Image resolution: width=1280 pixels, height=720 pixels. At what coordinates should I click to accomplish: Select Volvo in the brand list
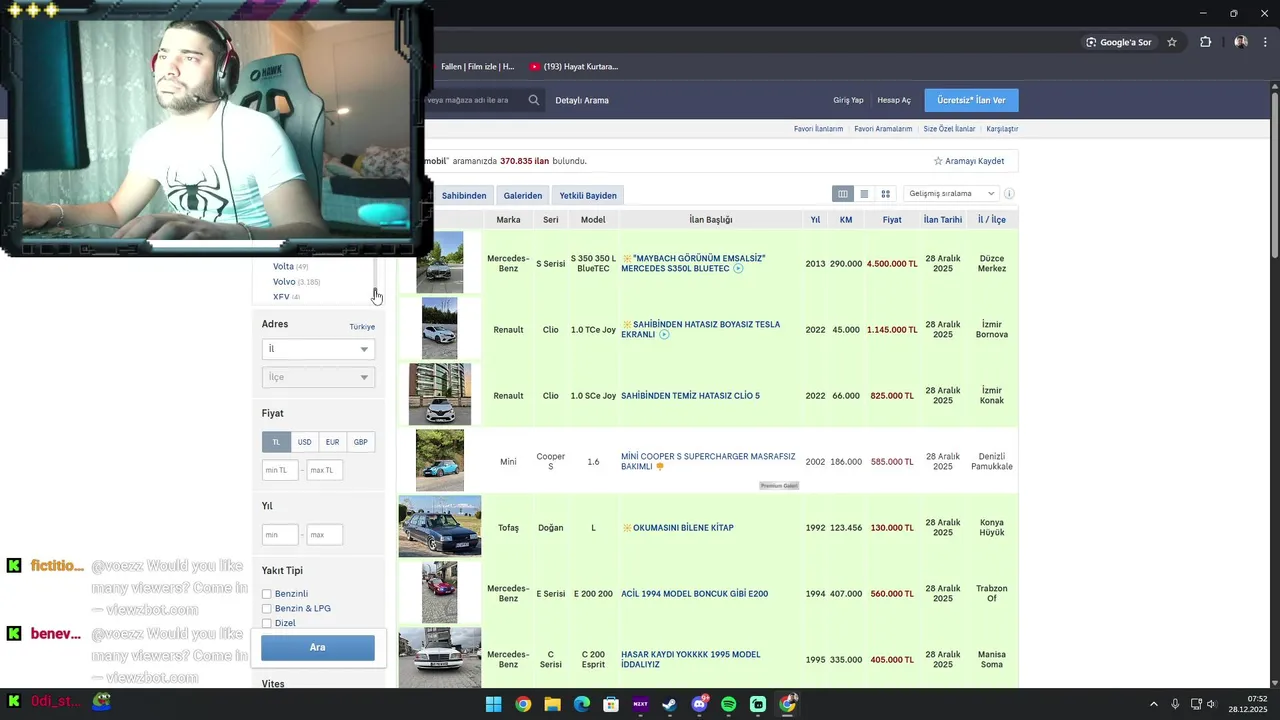click(284, 282)
